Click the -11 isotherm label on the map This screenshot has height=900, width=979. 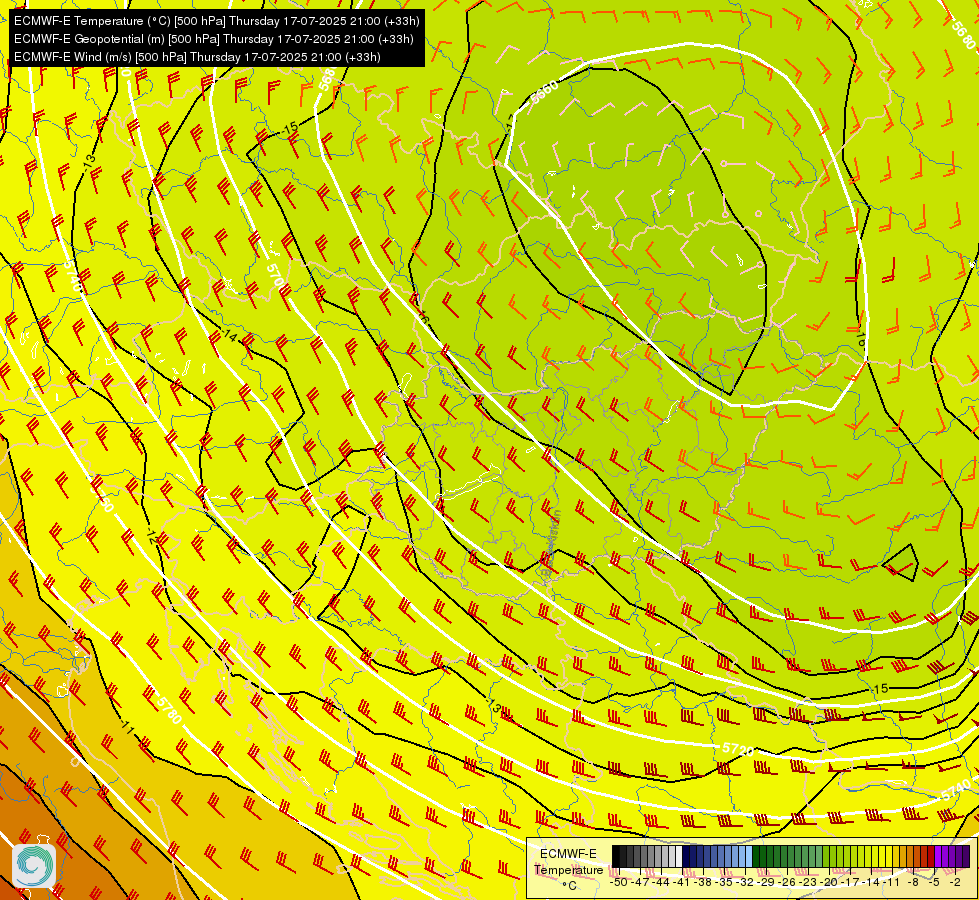tap(127, 728)
